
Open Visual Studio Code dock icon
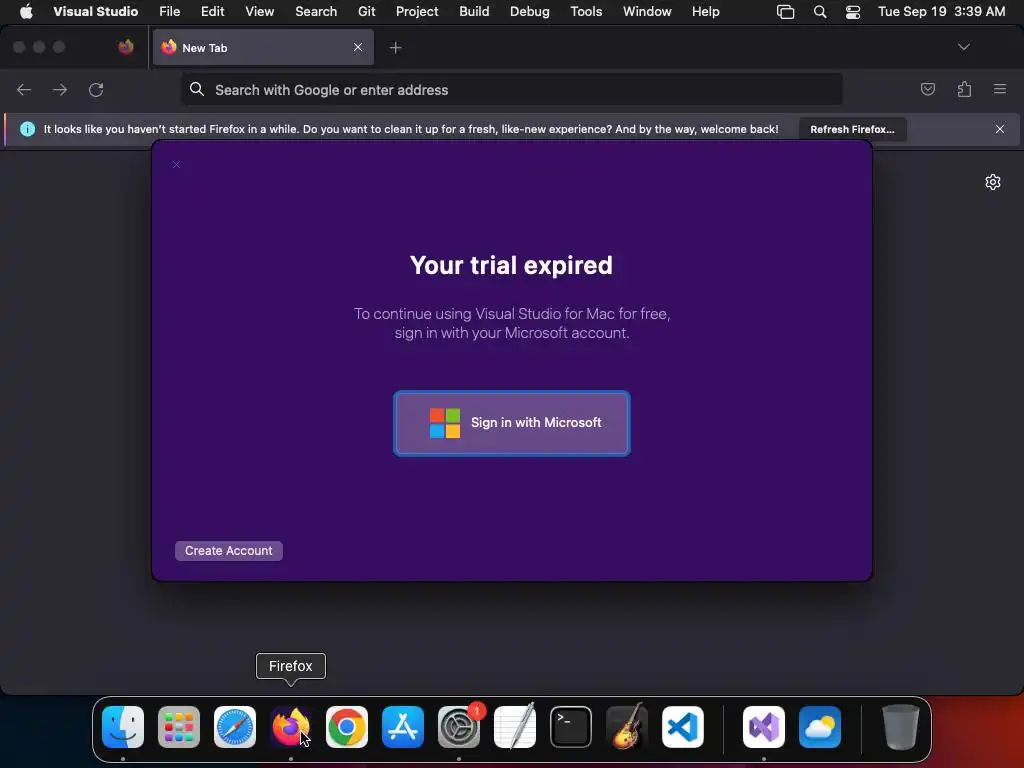pyautogui.click(x=682, y=727)
